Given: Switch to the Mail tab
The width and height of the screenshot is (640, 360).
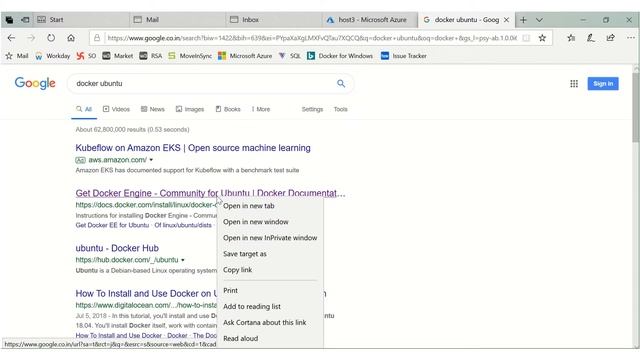Looking at the screenshot, I should point(178,20).
